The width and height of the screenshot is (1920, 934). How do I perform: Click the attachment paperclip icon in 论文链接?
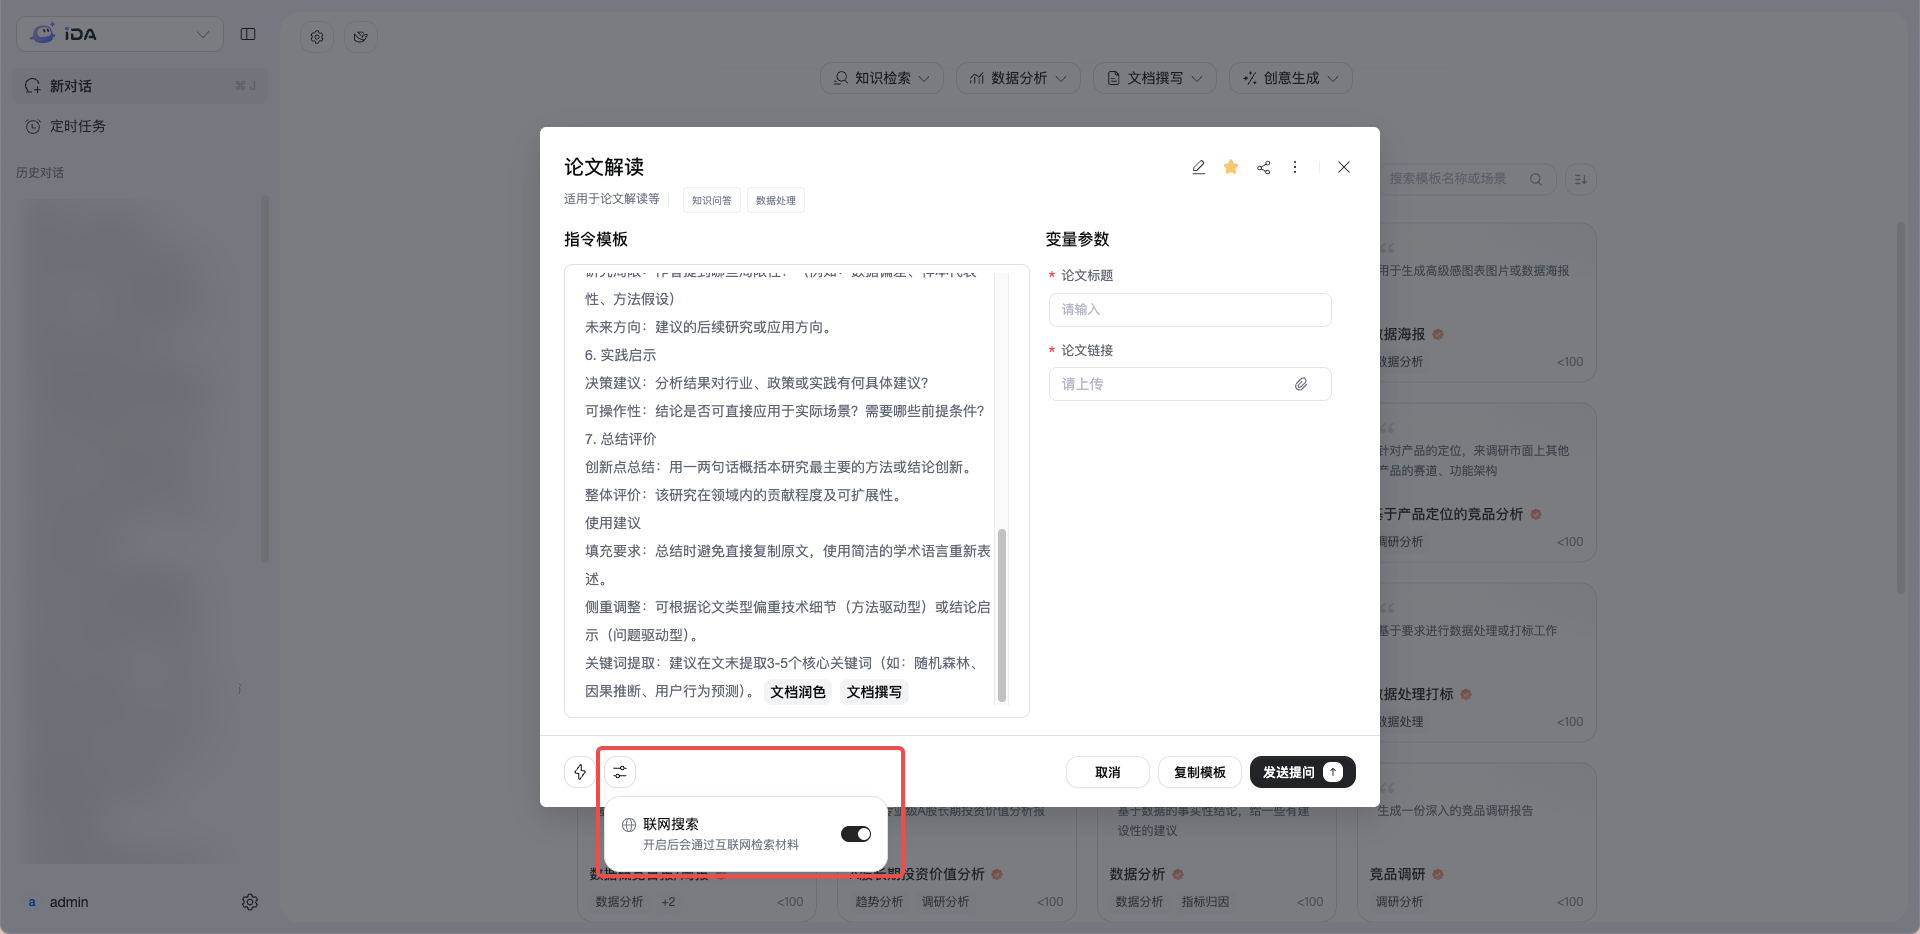(1301, 384)
